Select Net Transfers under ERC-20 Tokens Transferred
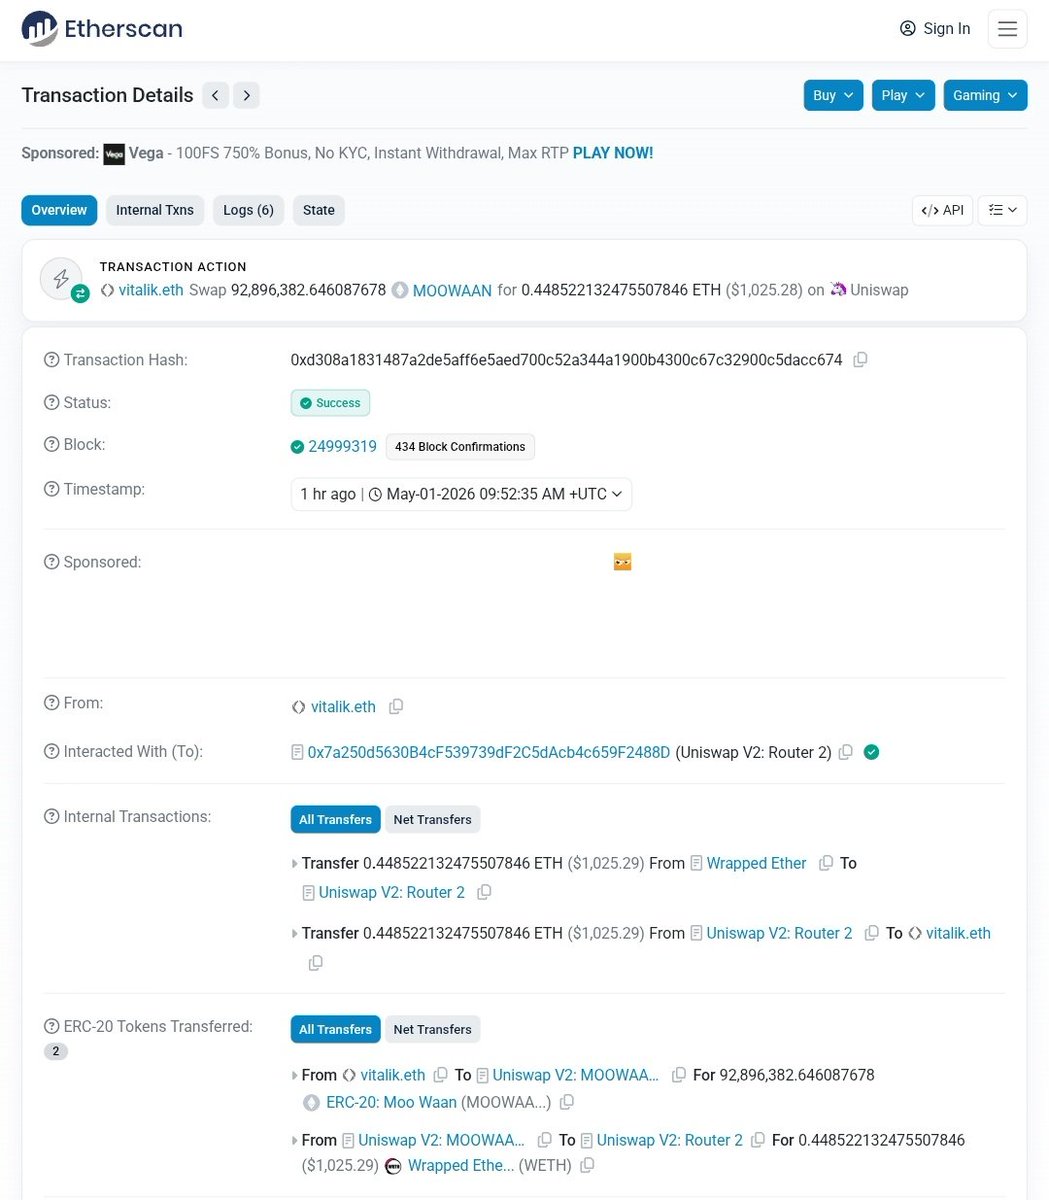 pyautogui.click(x=432, y=1029)
